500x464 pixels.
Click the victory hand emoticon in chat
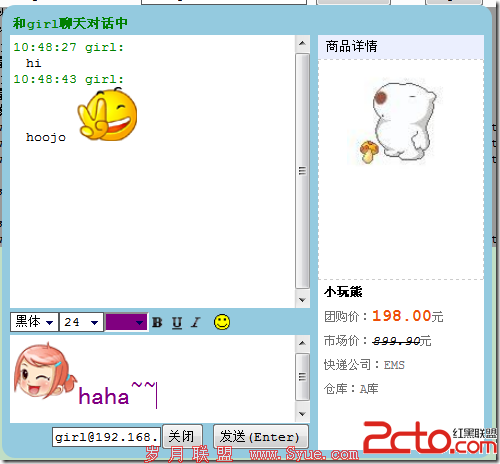(107, 114)
